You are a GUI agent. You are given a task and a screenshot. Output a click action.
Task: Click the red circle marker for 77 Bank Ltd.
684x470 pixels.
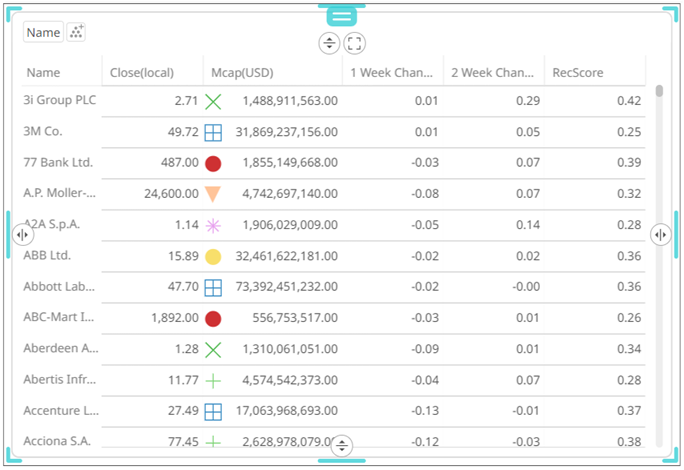(x=213, y=163)
